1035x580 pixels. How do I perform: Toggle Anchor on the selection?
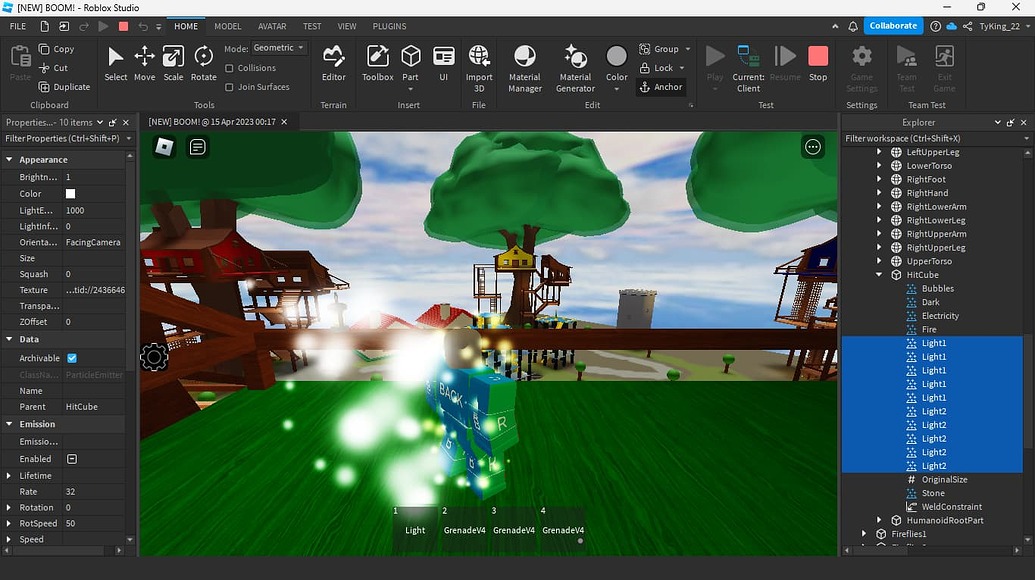coord(663,87)
